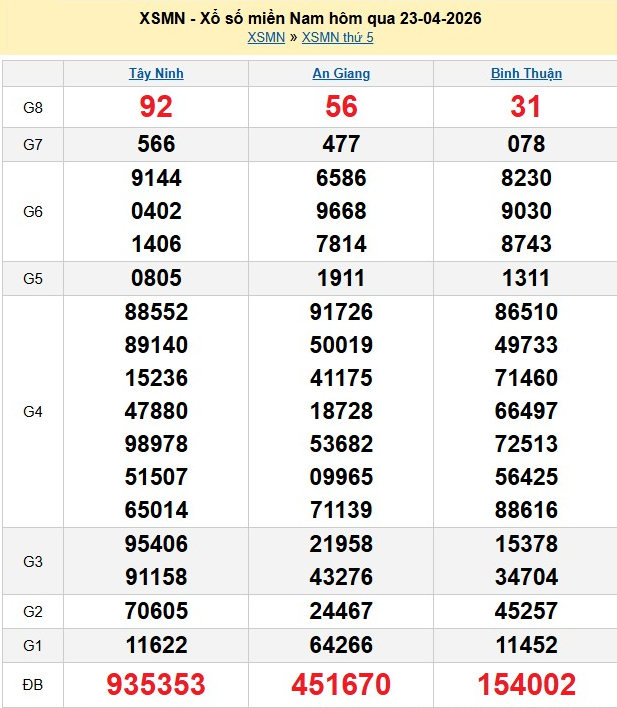Select Bình Thuận G8 number 31
Image resolution: width=617 pixels, height=708 pixels.
click(x=526, y=107)
